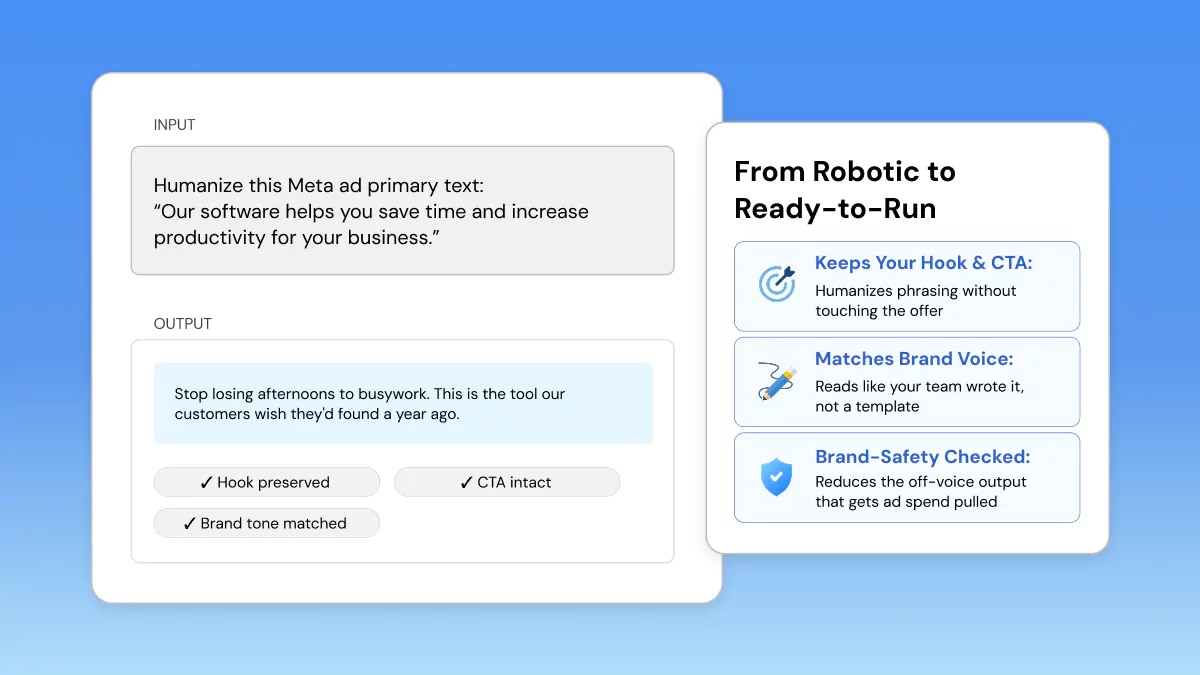Open the Matches Brand Voice heading
The width and height of the screenshot is (1200, 675).
coord(914,358)
